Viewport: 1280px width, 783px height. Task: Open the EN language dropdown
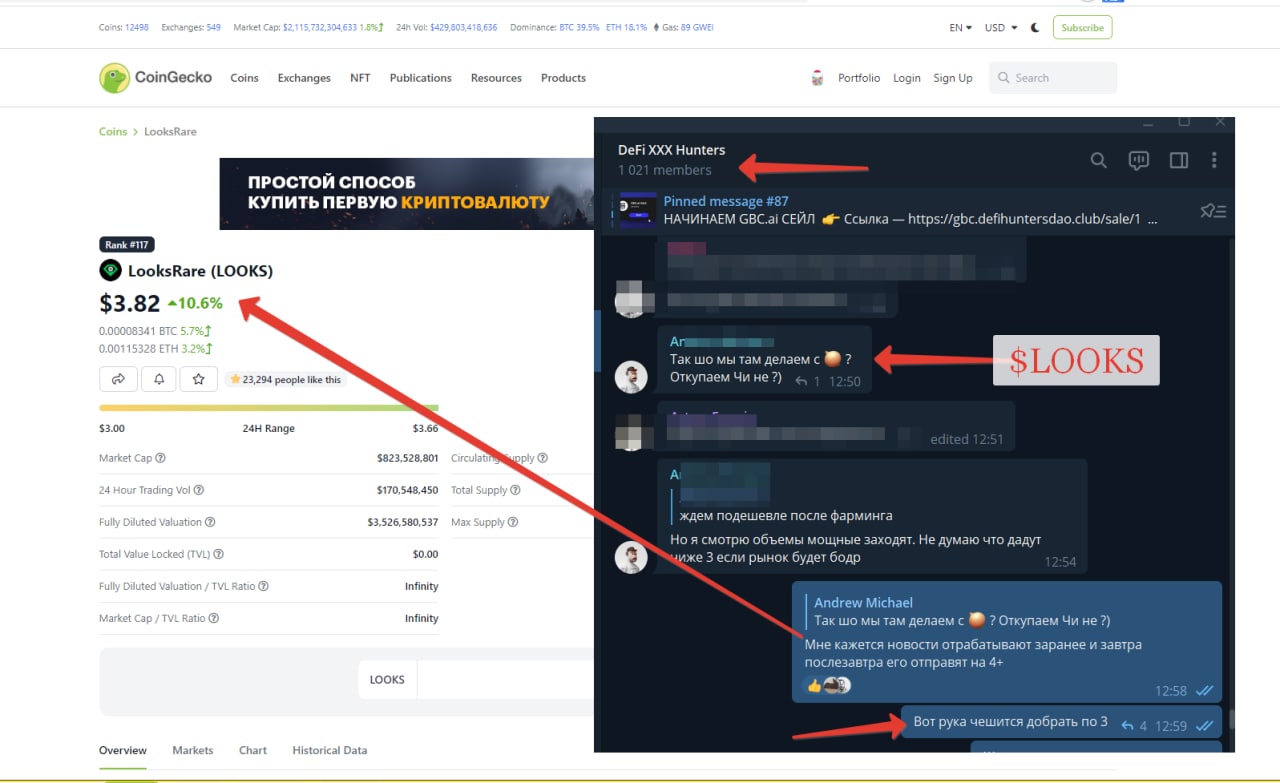click(x=960, y=28)
